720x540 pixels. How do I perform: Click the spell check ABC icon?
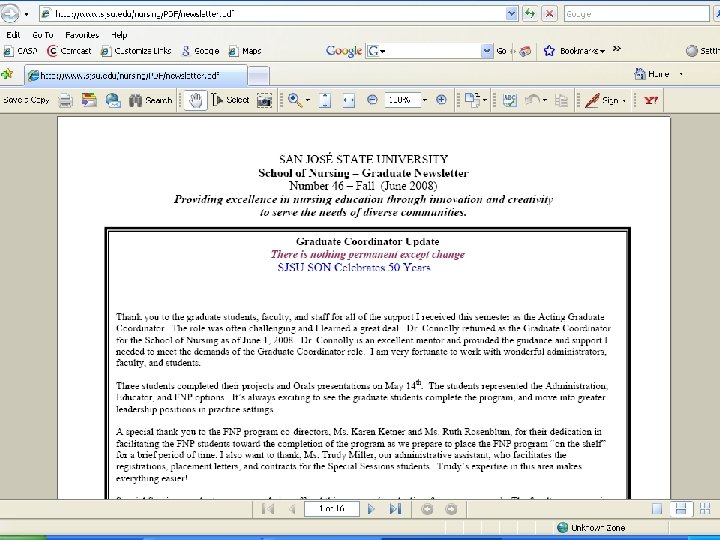tap(509, 100)
